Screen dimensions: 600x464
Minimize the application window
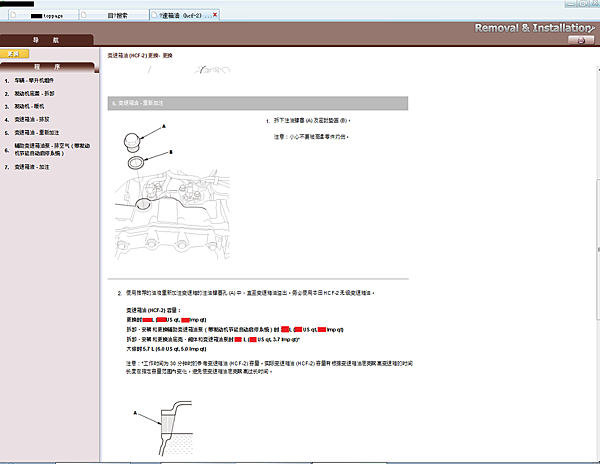[571, 3]
